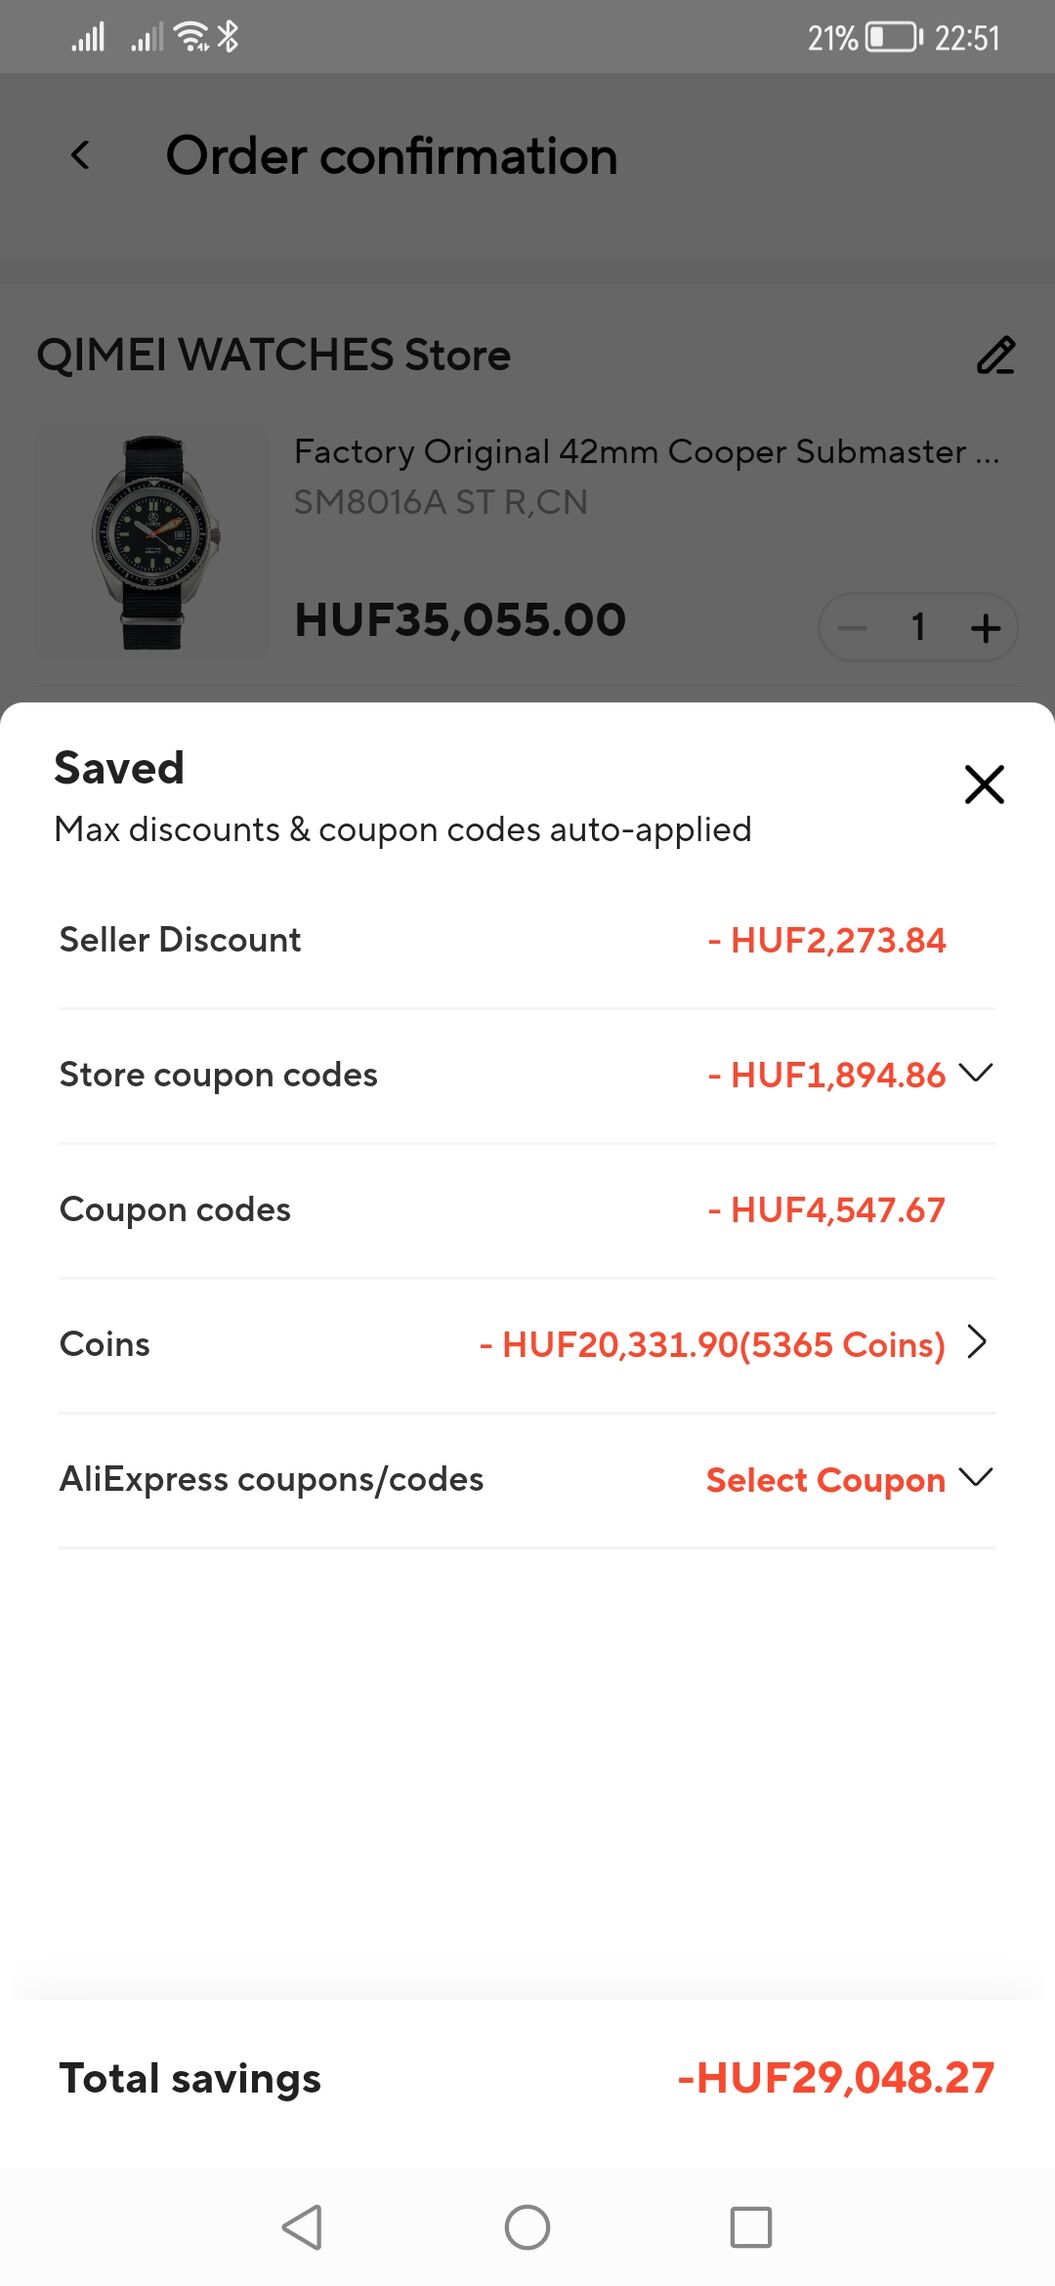The image size is (1055, 2286).
Task: Tap battery icon in status bar
Action: [894, 38]
